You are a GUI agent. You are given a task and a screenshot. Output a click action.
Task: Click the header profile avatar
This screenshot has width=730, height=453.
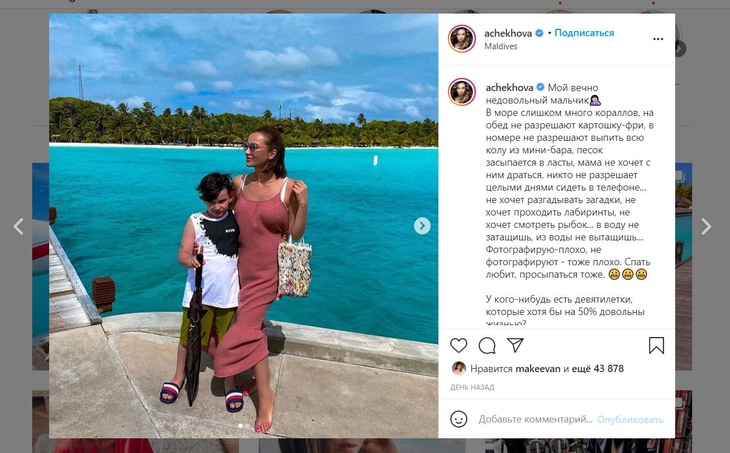pyautogui.click(x=461, y=39)
